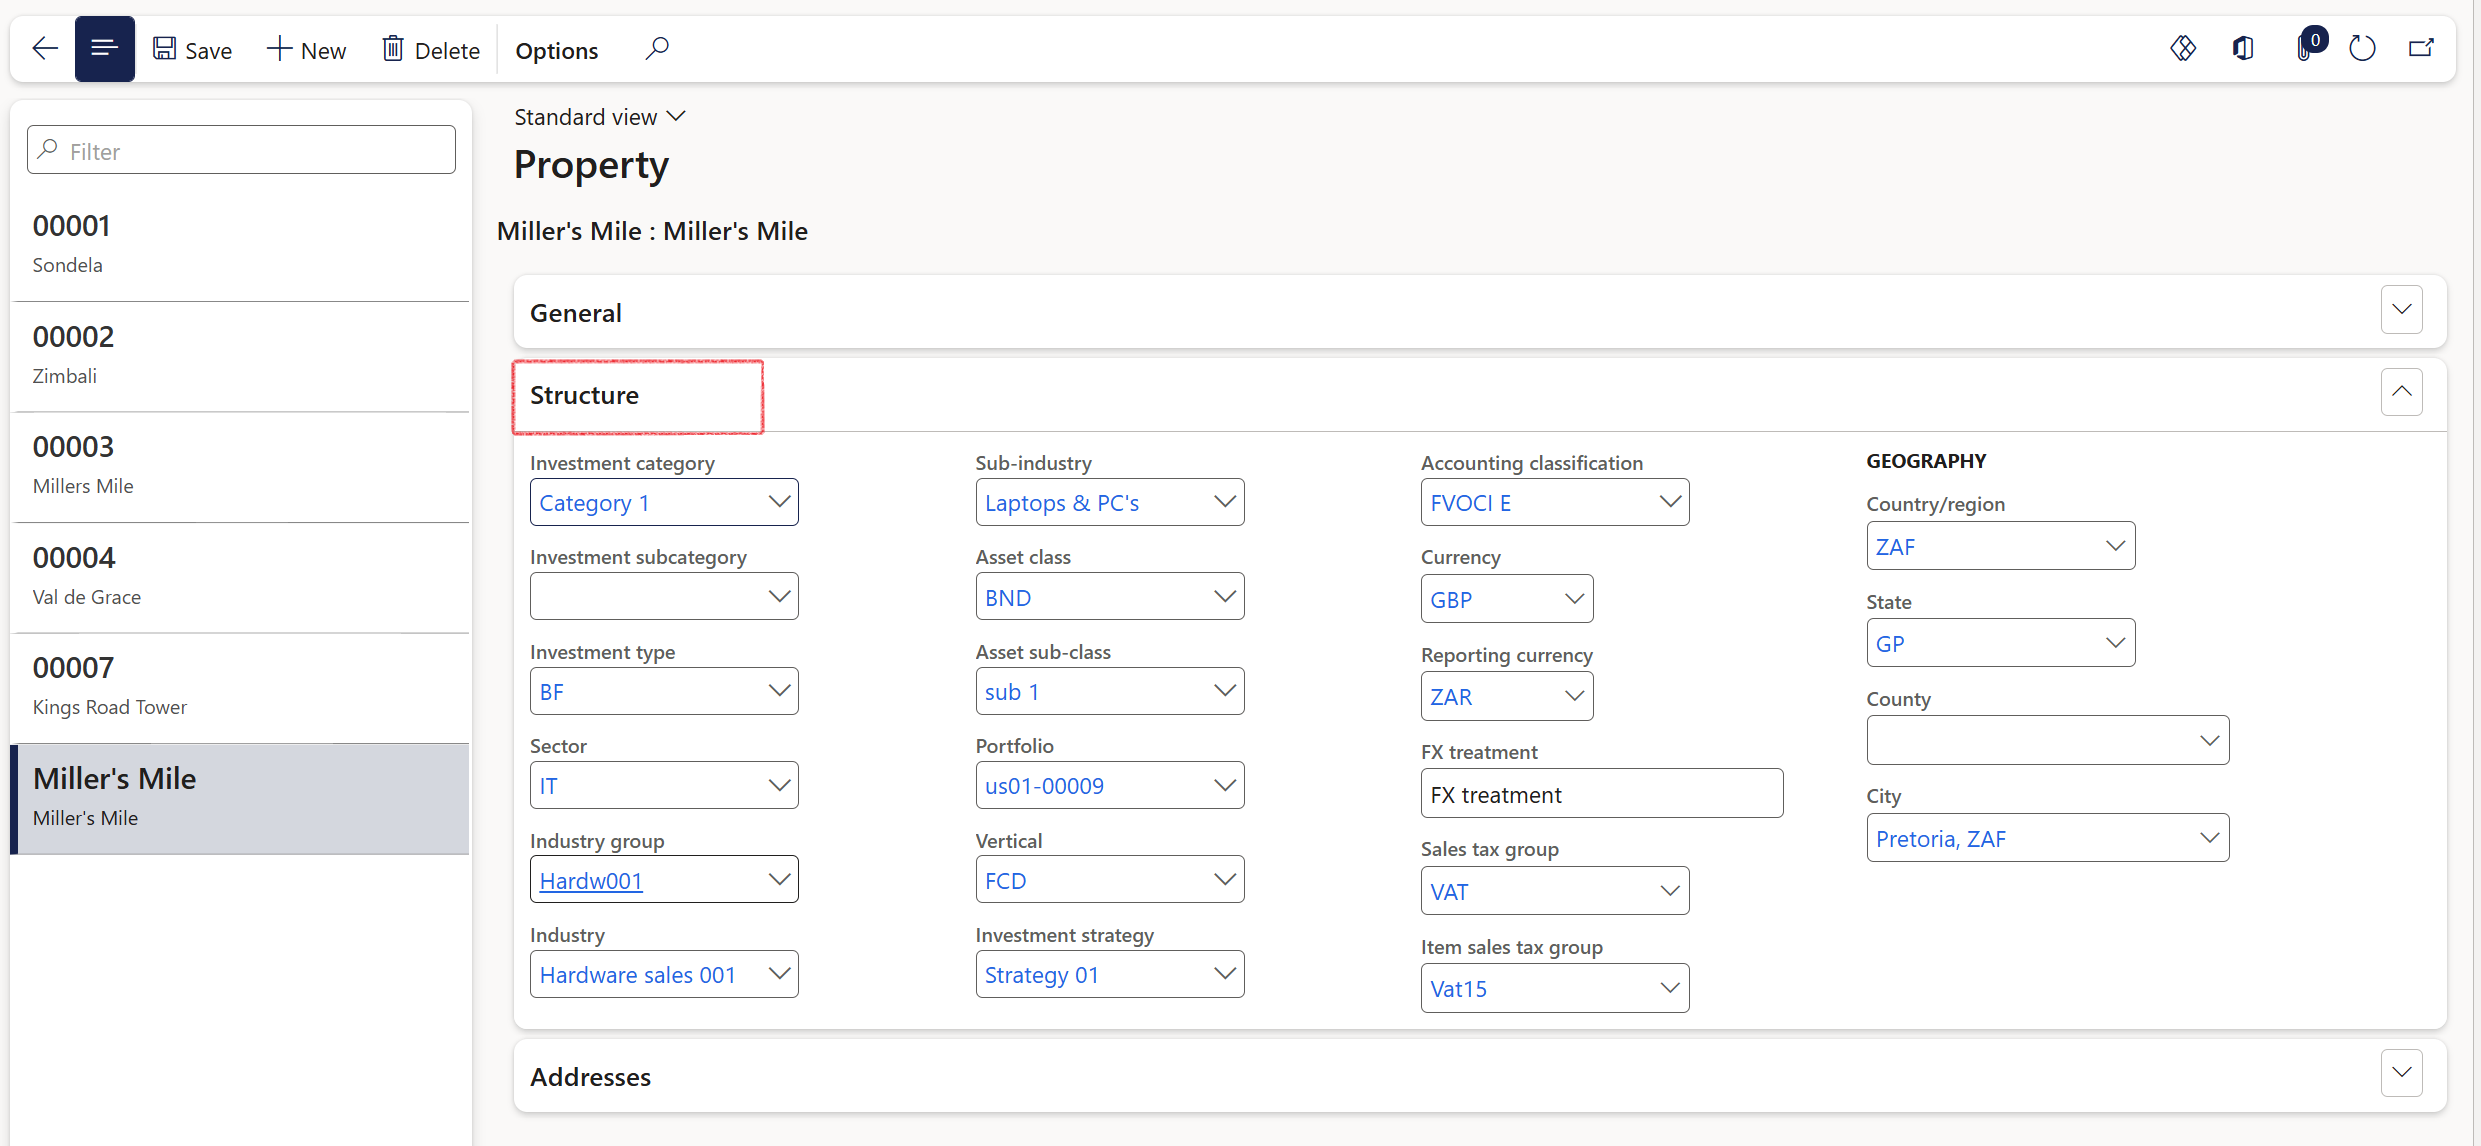Open the Office app icon
This screenshot has width=2481, height=1146.
(x=2243, y=48)
